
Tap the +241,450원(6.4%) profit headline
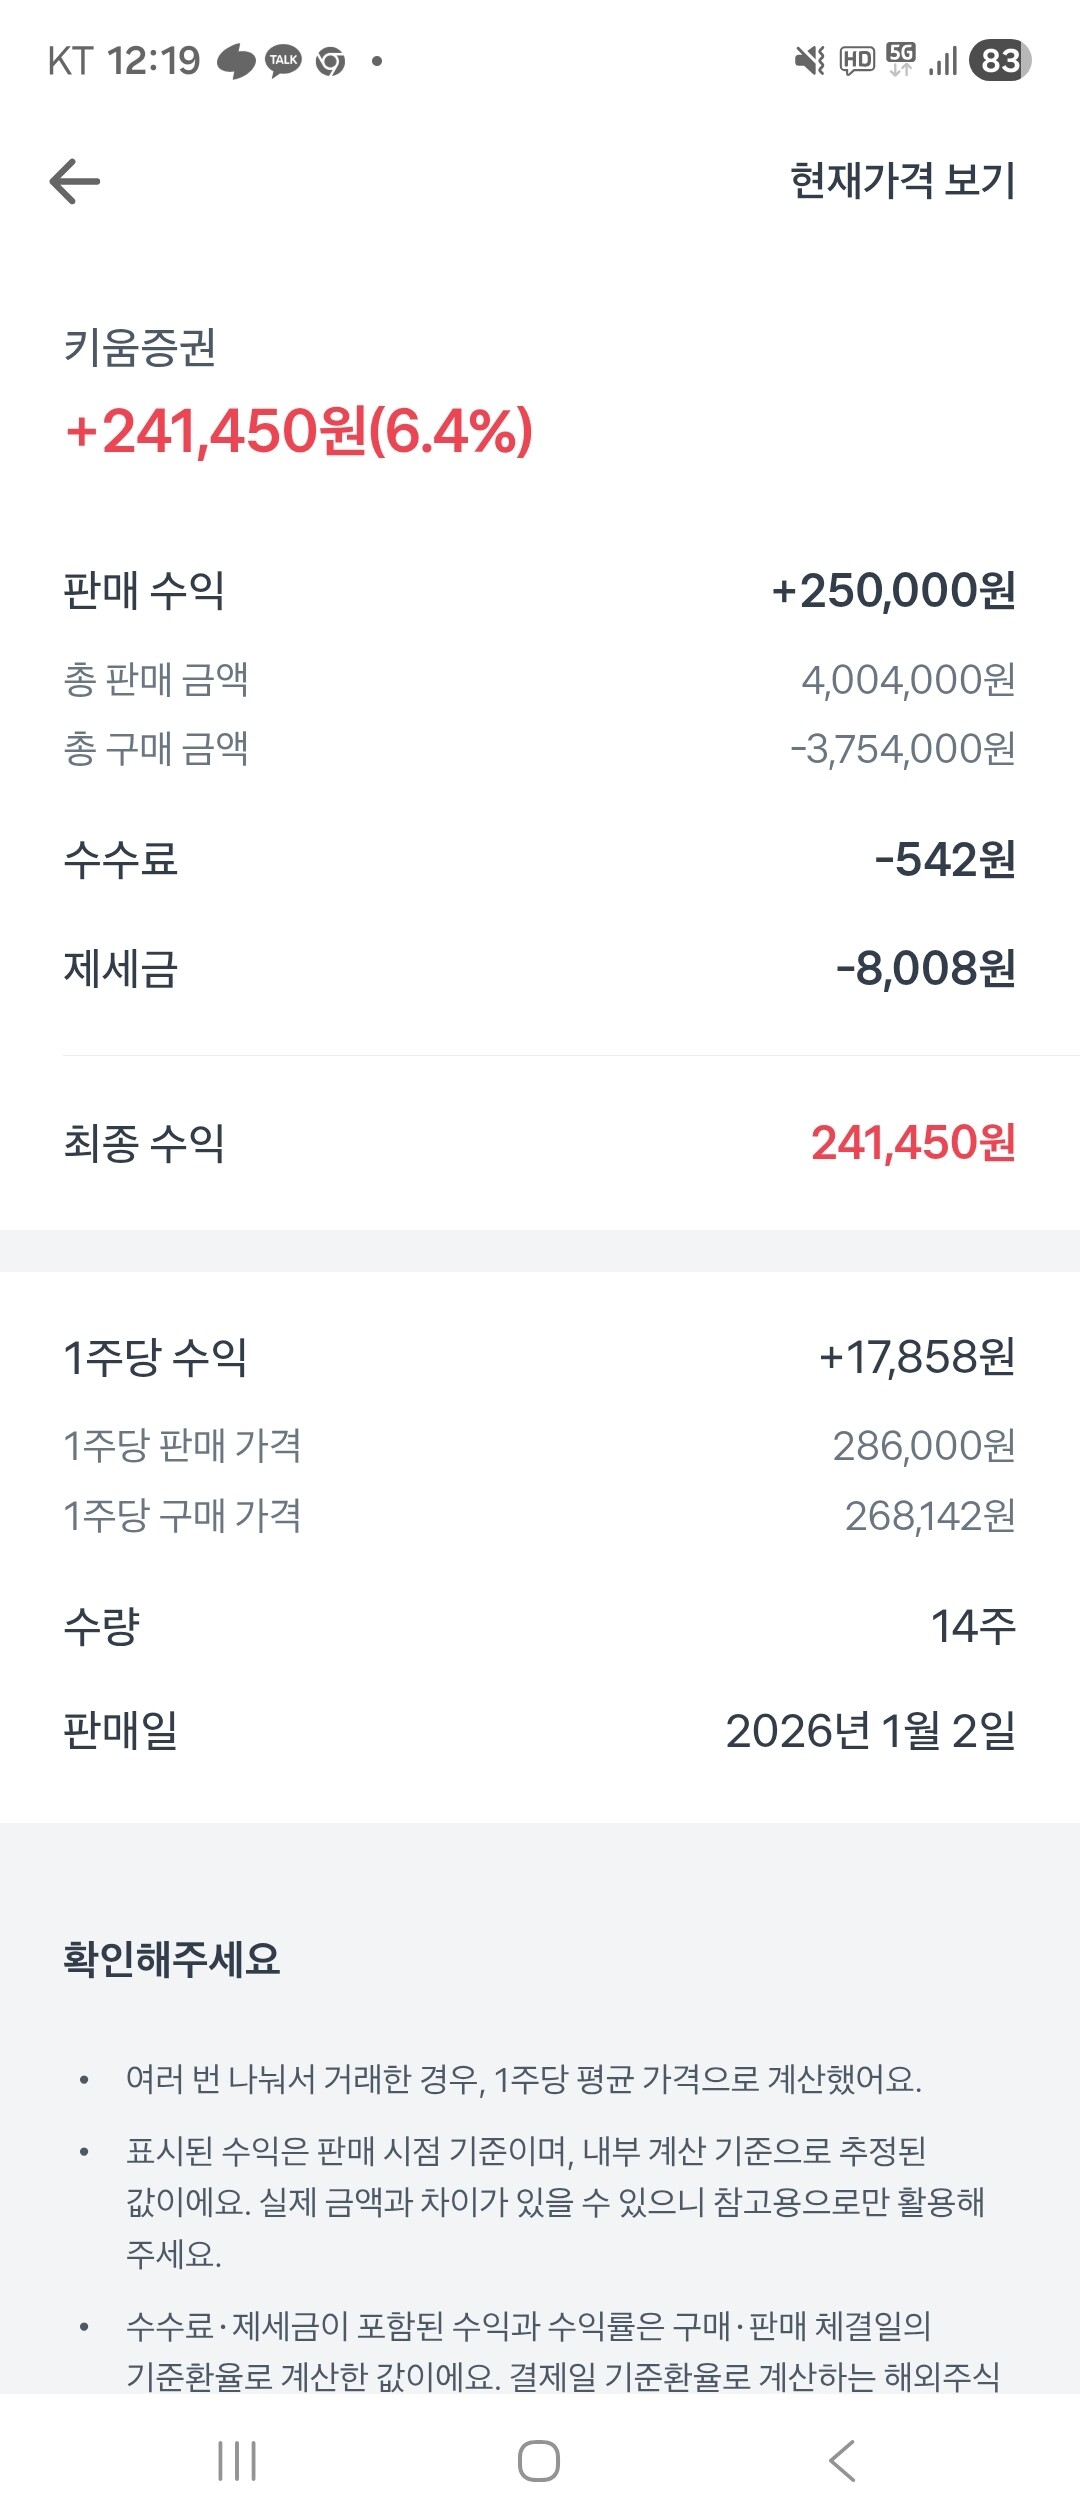pyautogui.click(x=299, y=432)
